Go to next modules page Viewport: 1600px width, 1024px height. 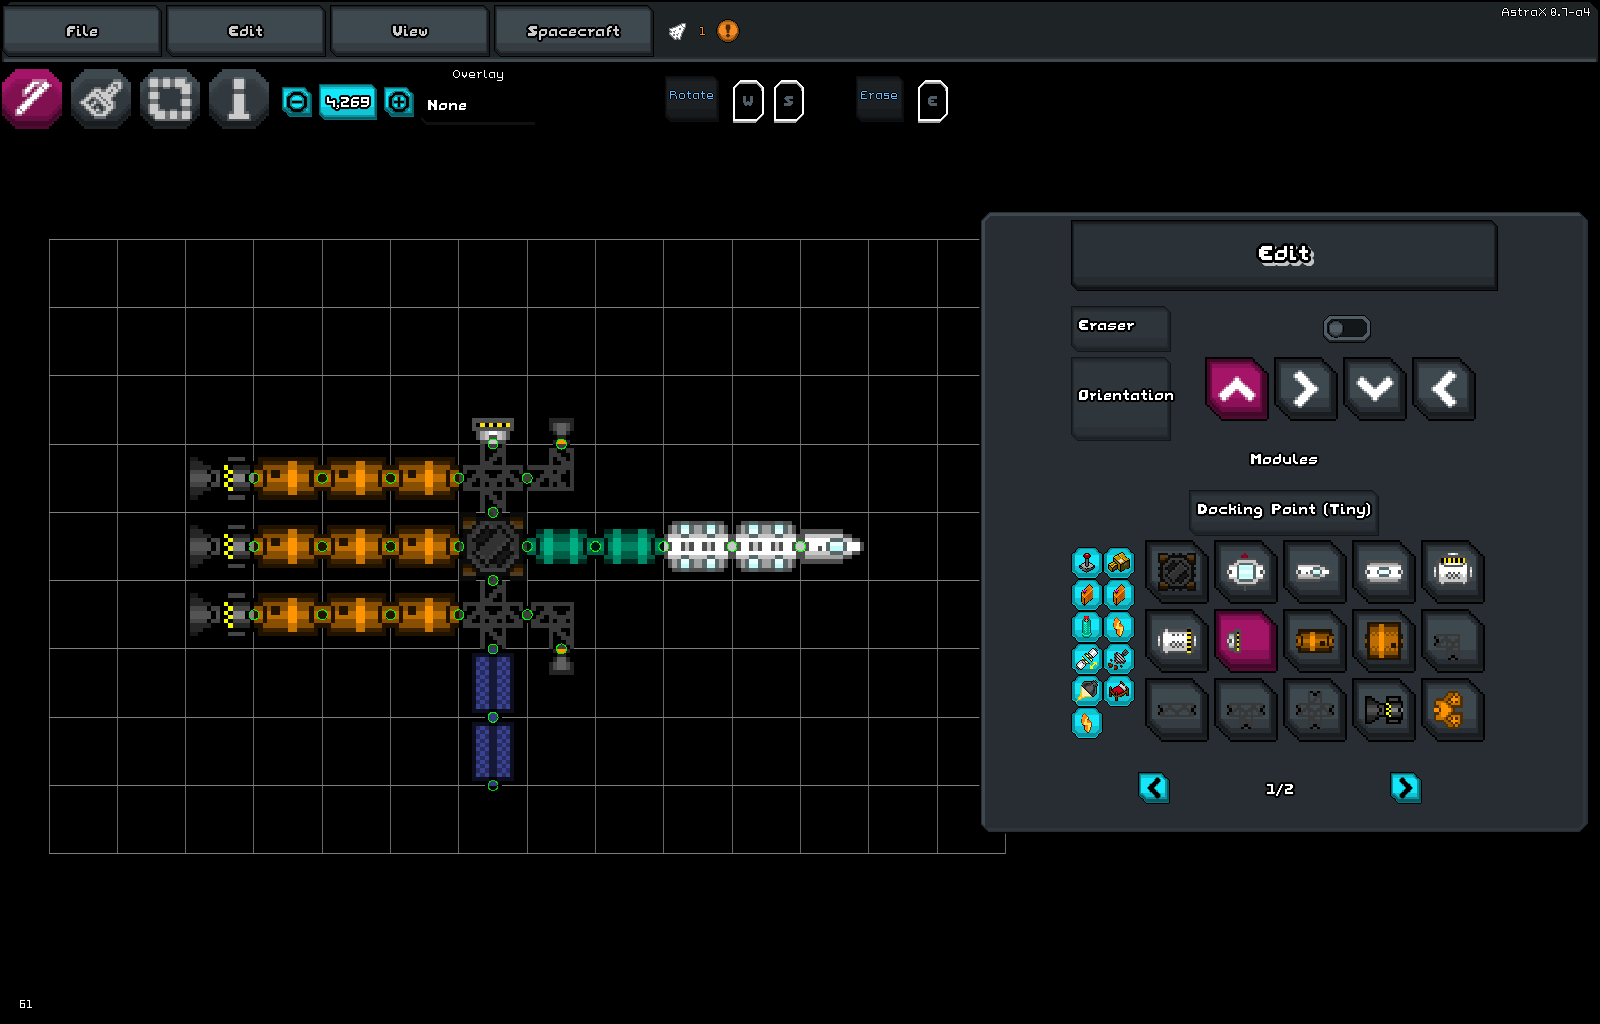[1405, 788]
